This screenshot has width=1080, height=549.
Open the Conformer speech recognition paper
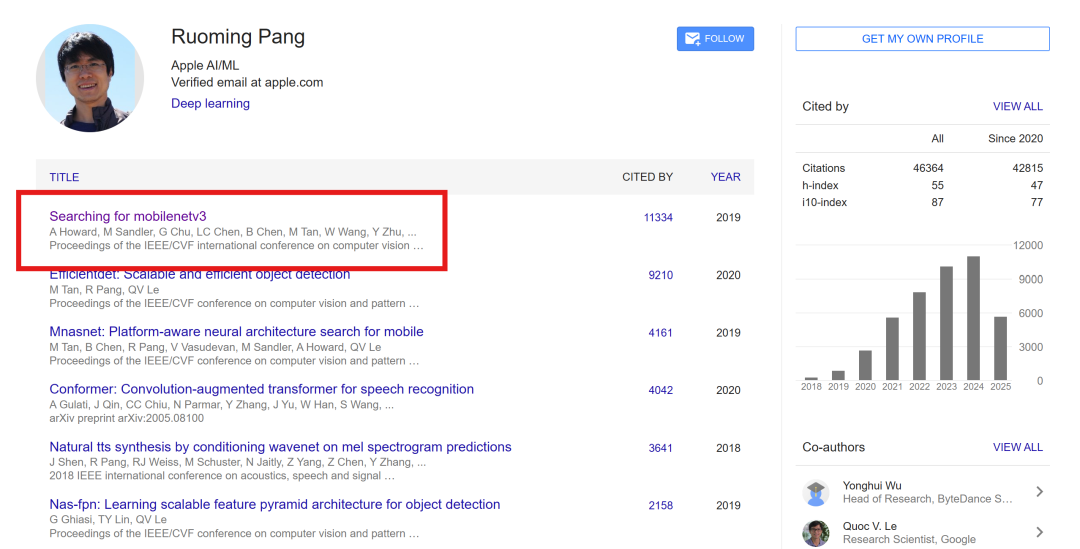(x=261, y=389)
